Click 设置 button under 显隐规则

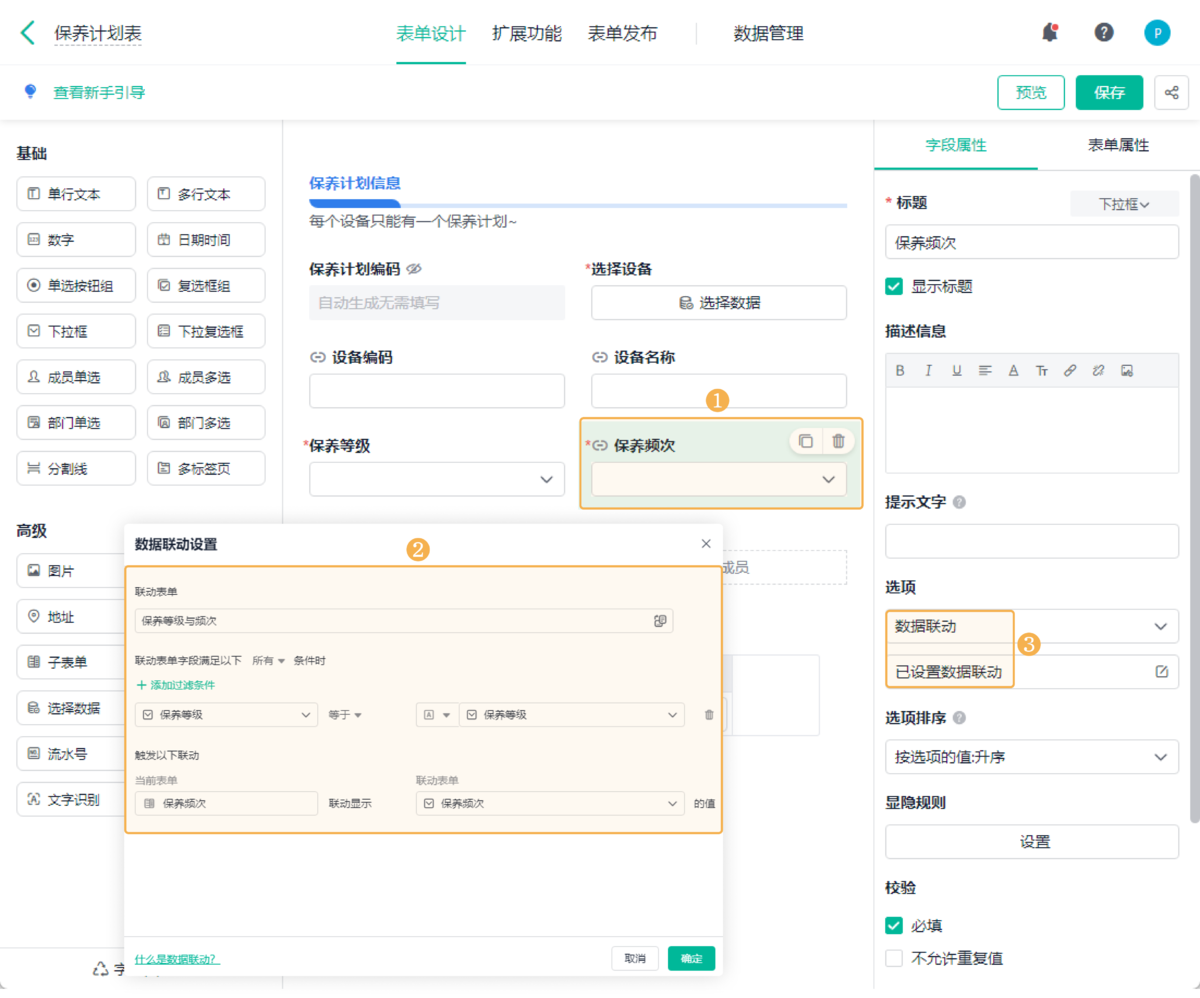1032,842
